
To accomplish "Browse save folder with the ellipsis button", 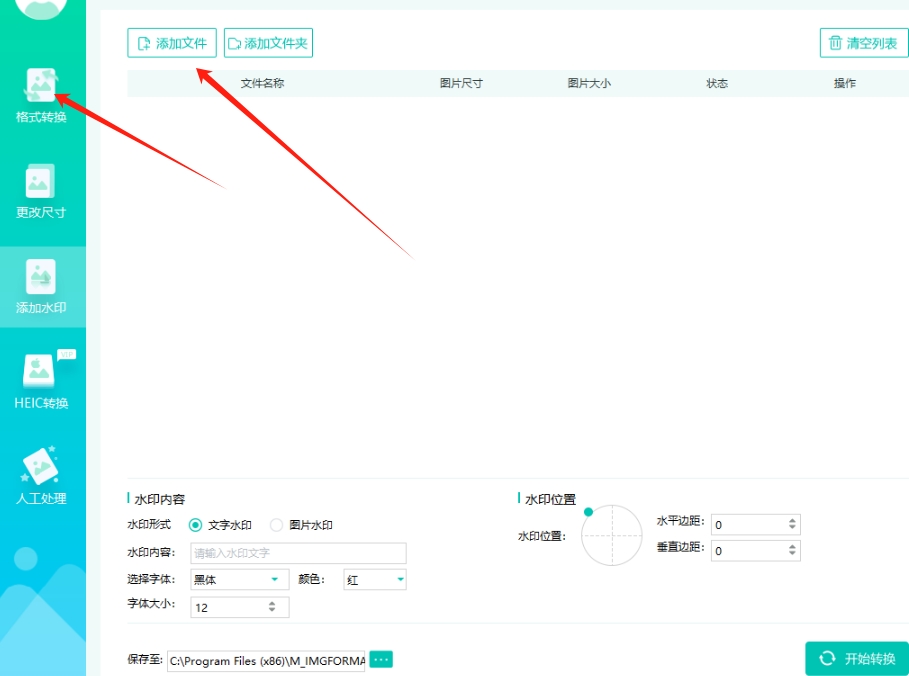I will tap(381, 659).
